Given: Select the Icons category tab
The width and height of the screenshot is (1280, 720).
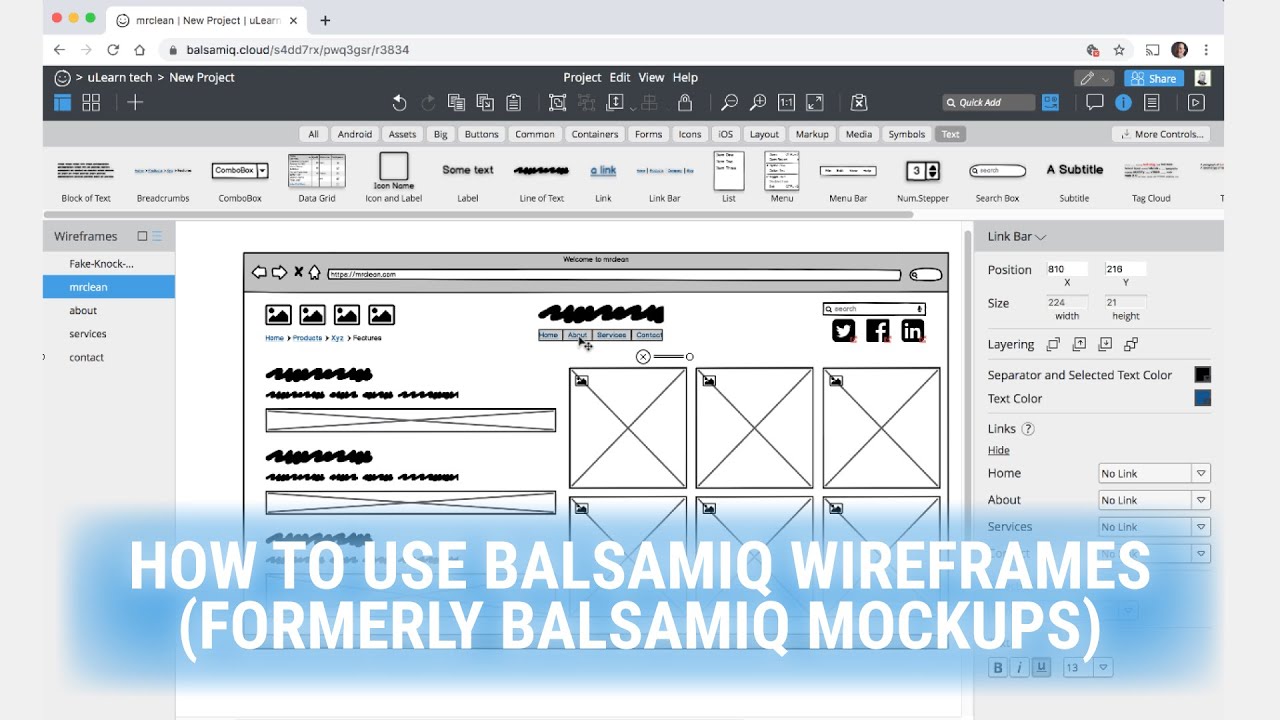Looking at the screenshot, I should coord(690,134).
